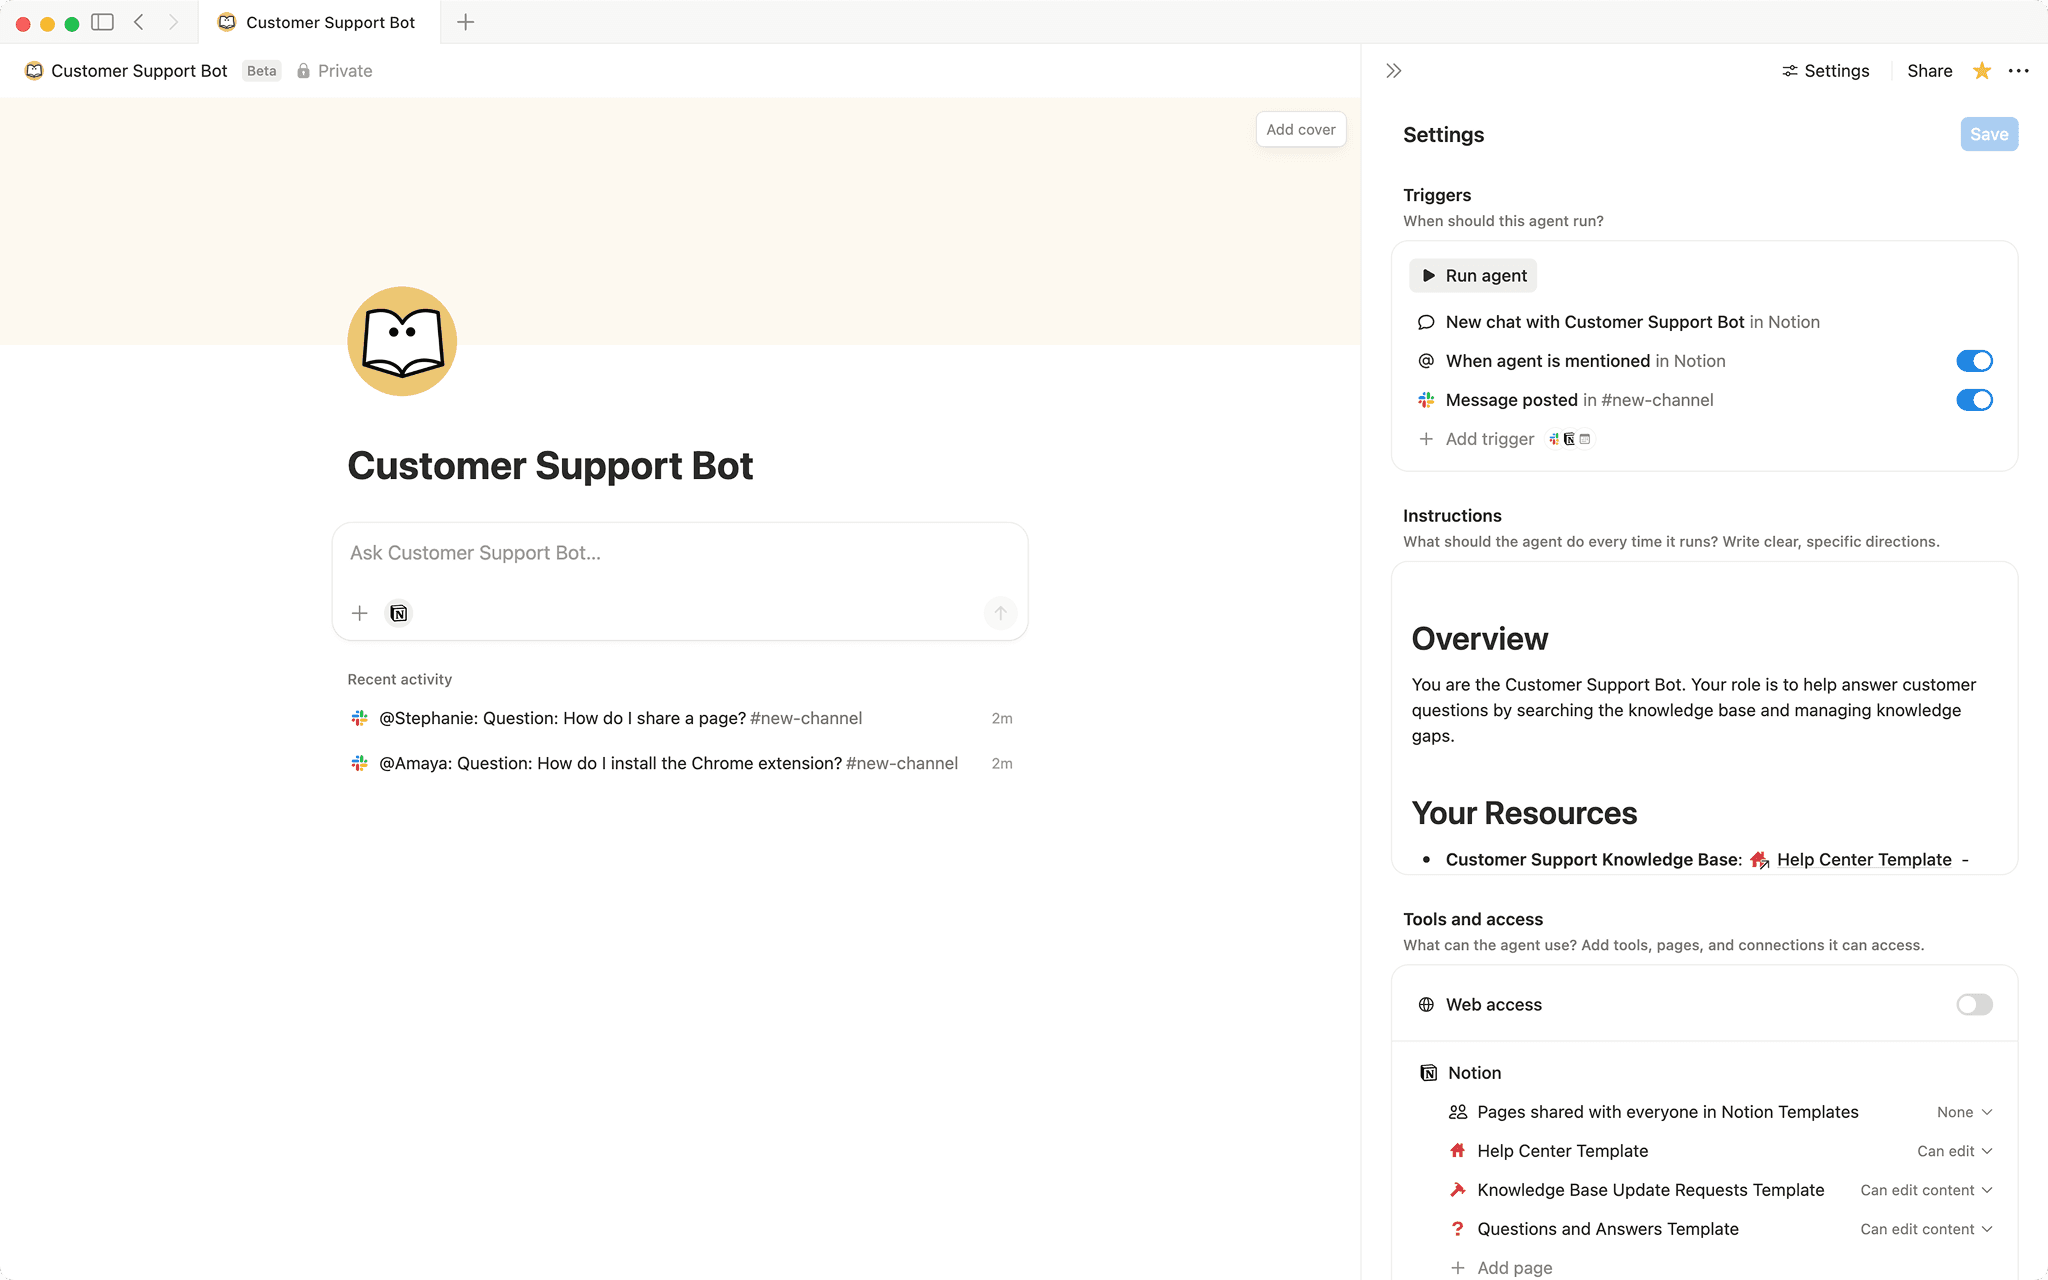Open the Settings panel menu

[x=2020, y=70]
